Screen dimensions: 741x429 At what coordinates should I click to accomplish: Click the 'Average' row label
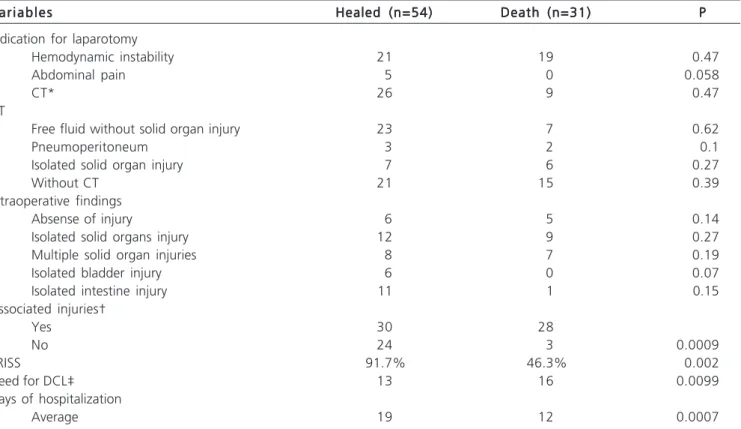(55, 417)
